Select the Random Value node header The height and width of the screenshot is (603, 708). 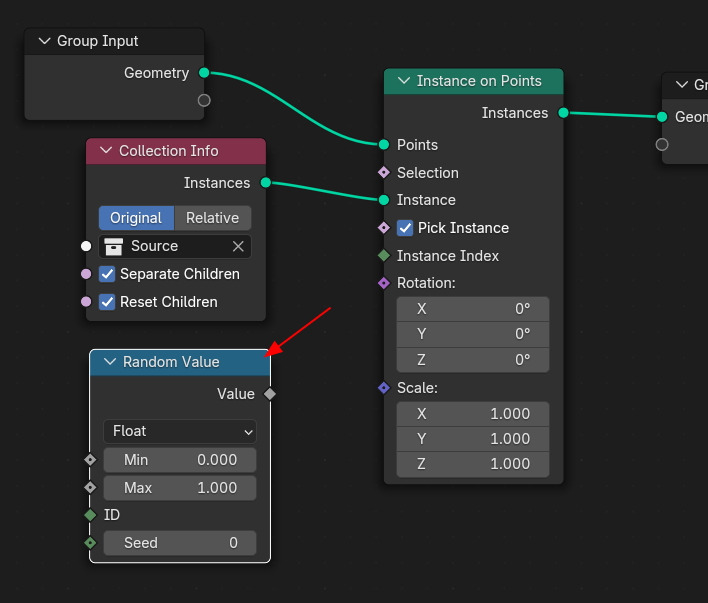point(180,362)
